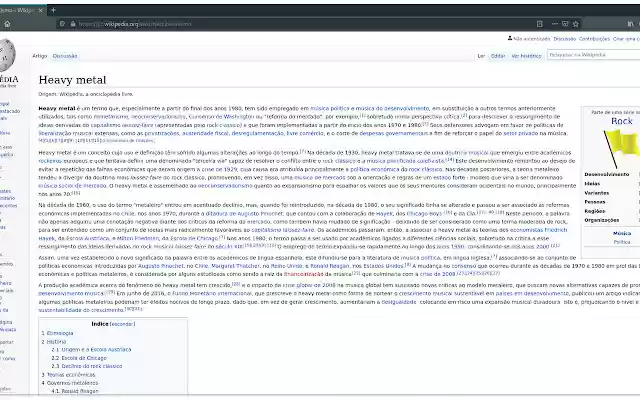This screenshot has width=640, height=400.
Task: Click the Chicago Boys link
Action: click(x=424, y=213)
